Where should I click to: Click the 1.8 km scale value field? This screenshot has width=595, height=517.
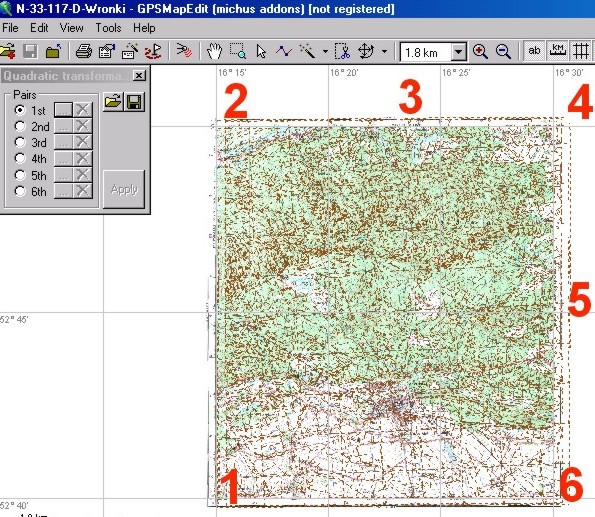(x=427, y=52)
